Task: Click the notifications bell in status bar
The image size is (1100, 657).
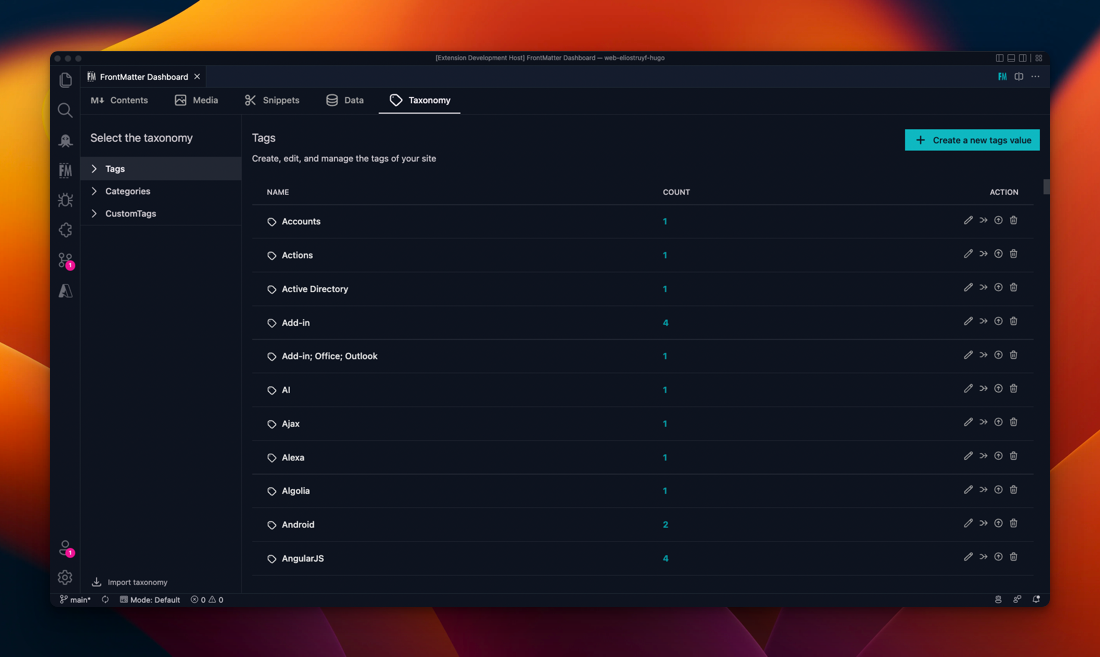Action: (x=1036, y=600)
